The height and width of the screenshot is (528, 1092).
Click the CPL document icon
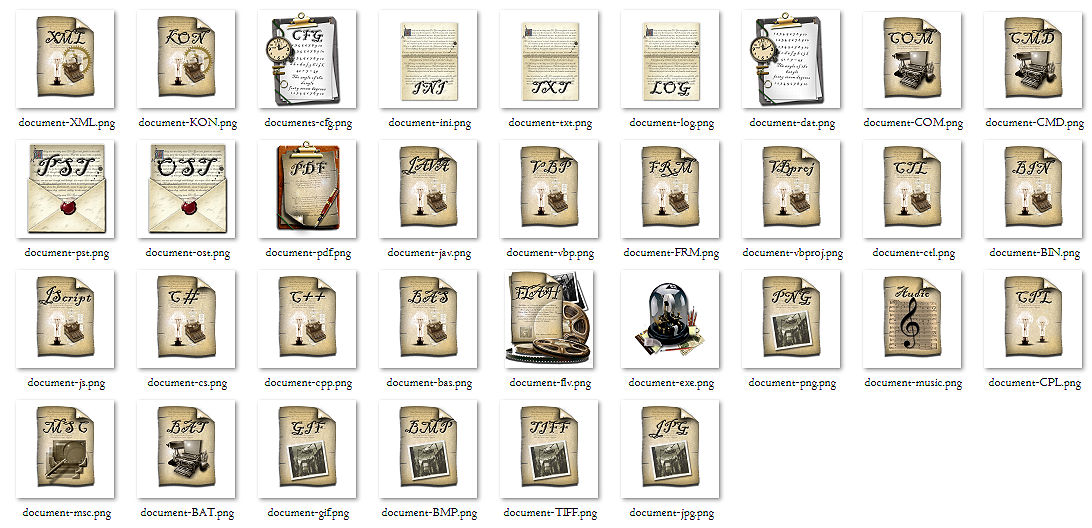[1034, 319]
